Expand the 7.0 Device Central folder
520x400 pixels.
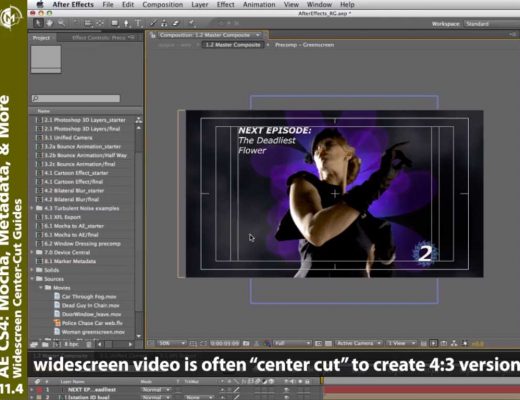point(32,252)
